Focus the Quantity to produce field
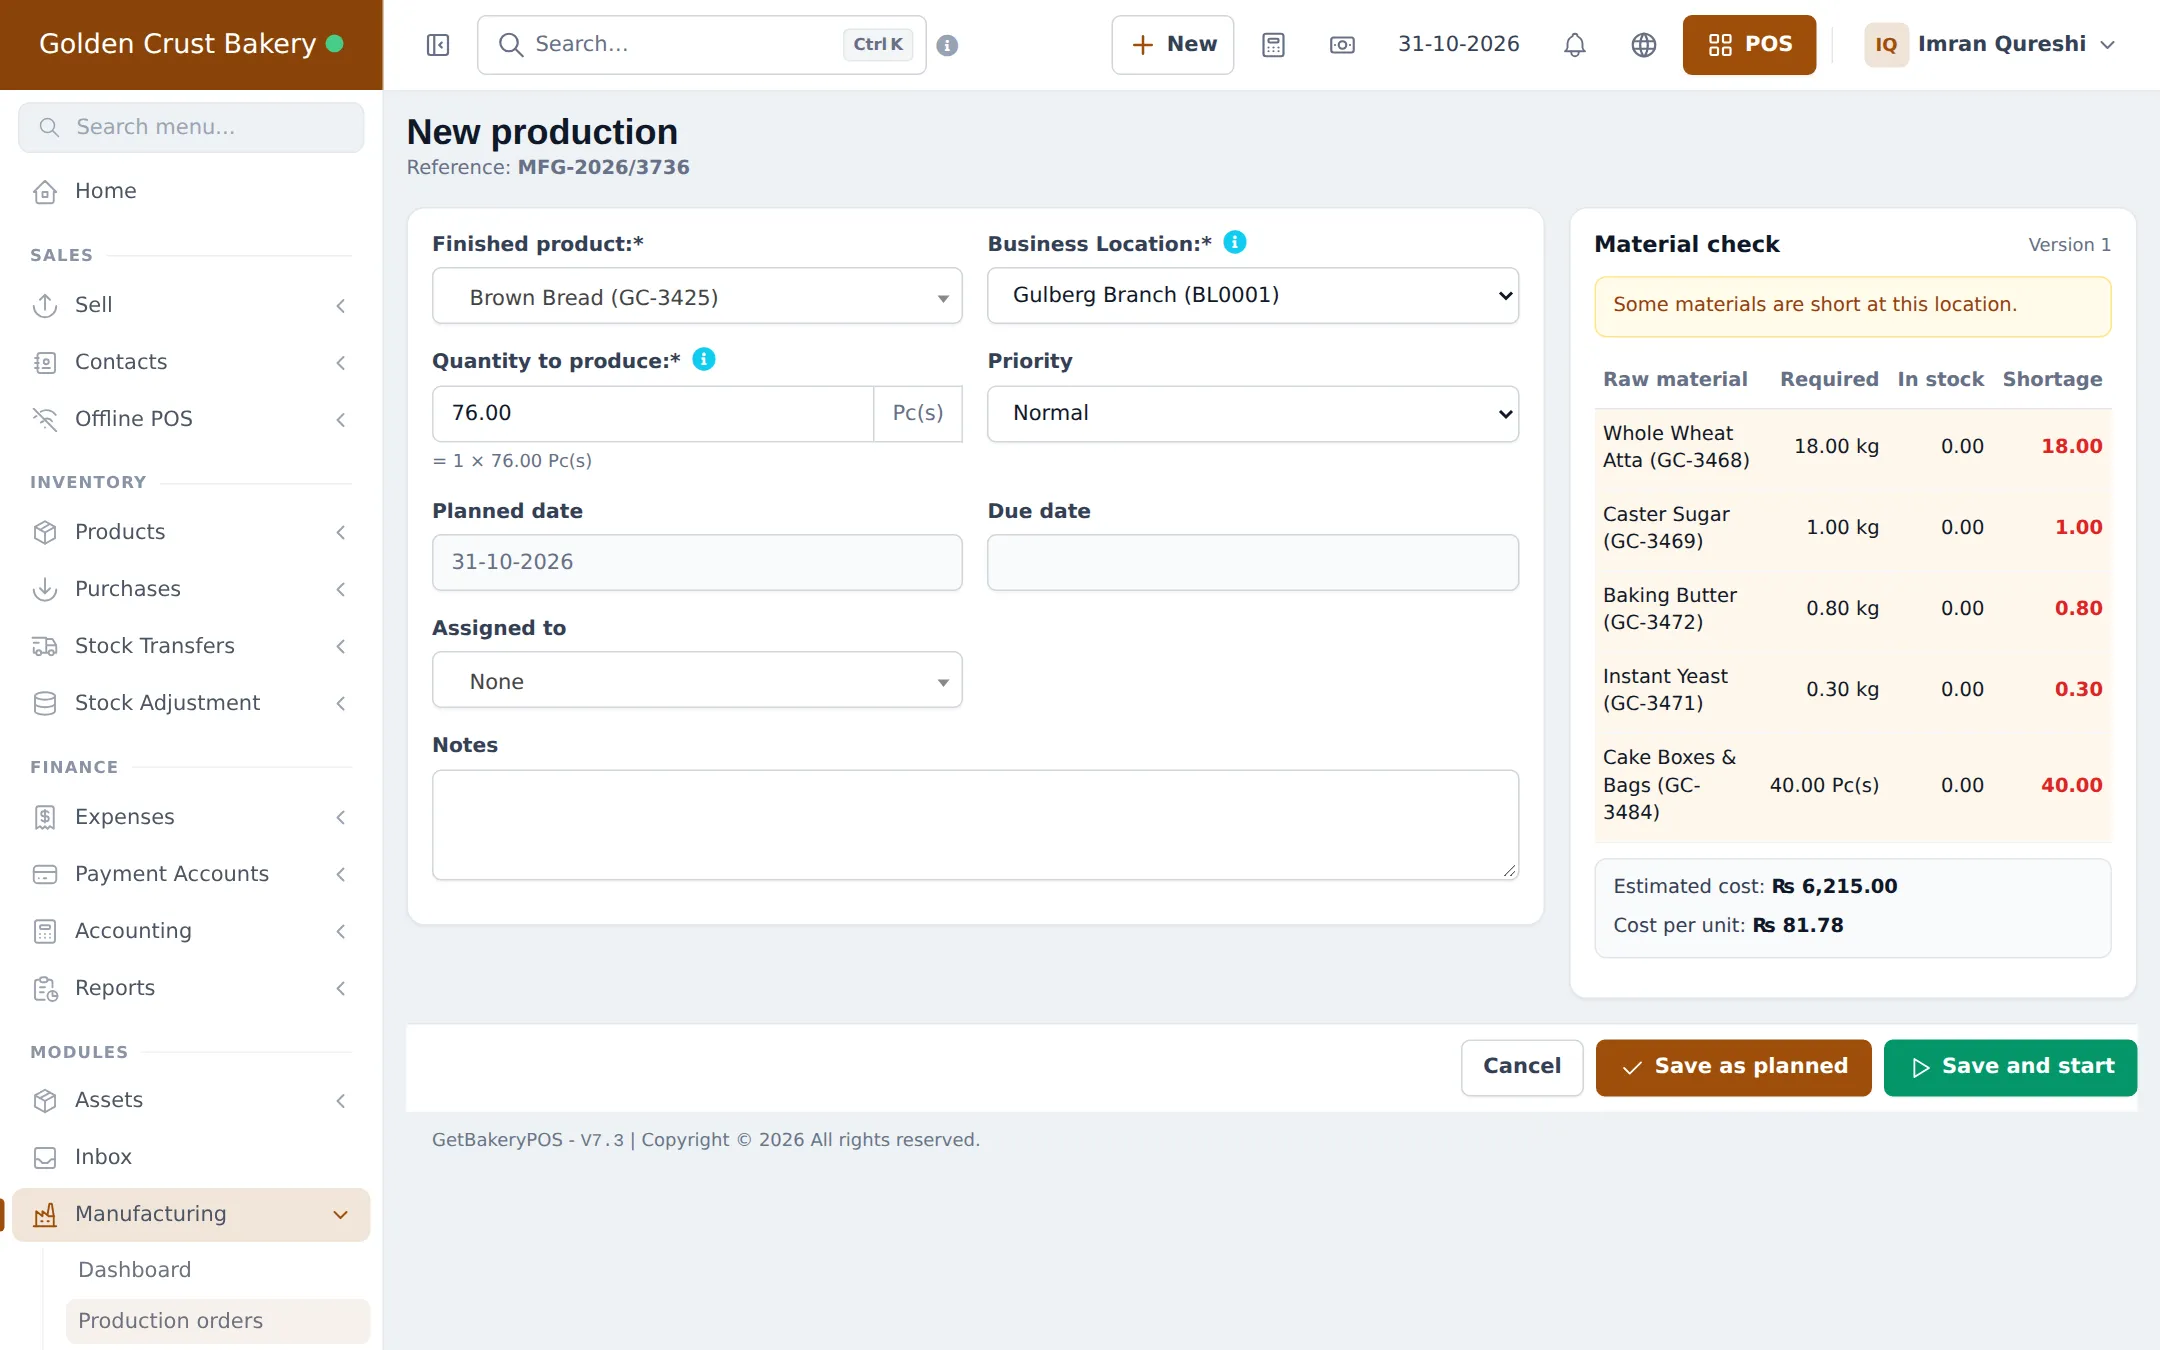This screenshot has height=1350, width=2160. pyautogui.click(x=653, y=413)
